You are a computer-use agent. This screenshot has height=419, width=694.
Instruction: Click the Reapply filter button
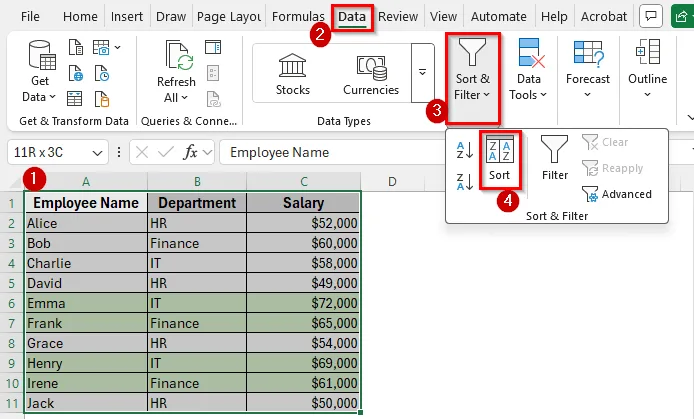(x=613, y=168)
